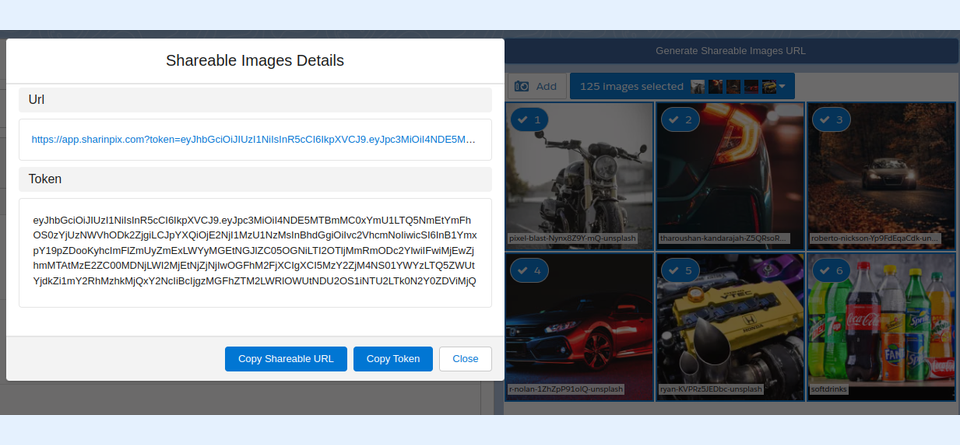Close the Shareable Images Details dialog
The image size is (960, 445).
465,359
